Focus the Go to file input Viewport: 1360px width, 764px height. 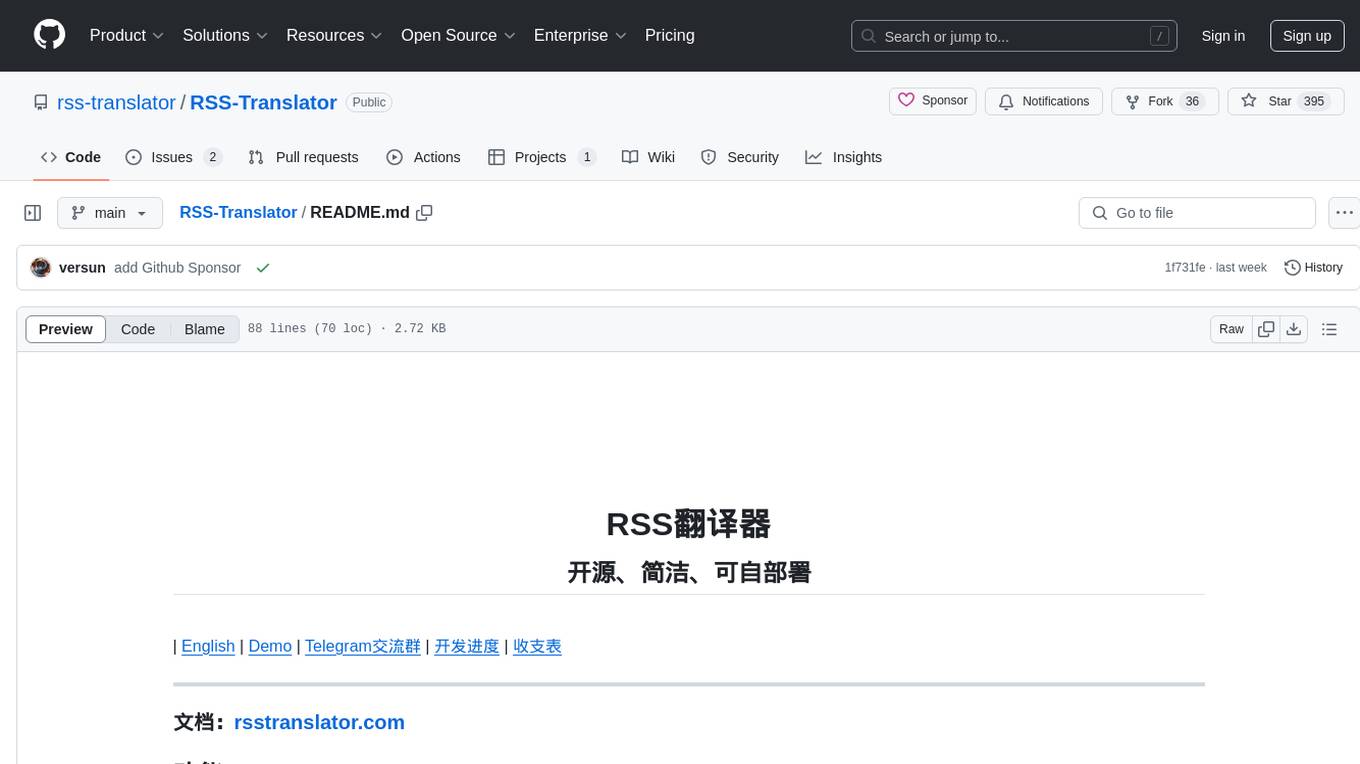[x=1197, y=213]
